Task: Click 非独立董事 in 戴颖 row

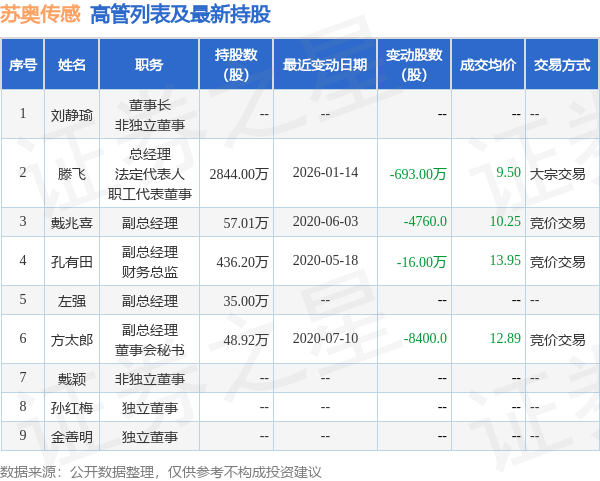Action: pyautogui.click(x=150, y=379)
